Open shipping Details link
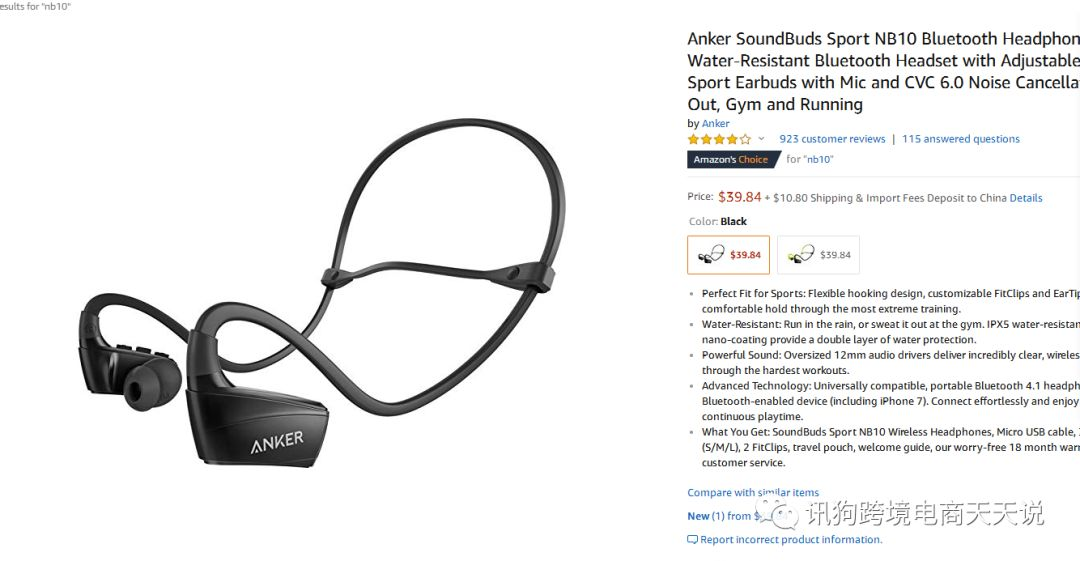This screenshot has height=561, width=1080. pos(1026,198)
